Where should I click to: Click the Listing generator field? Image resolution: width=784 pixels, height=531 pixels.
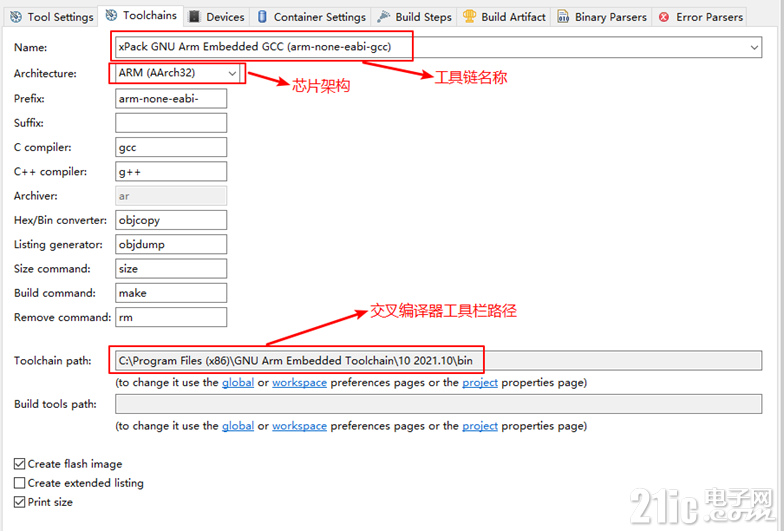pos(171,244)
